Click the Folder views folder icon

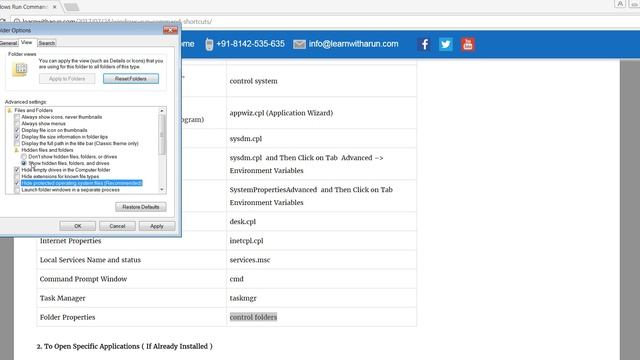pyautogui.click(x=20, y=69)
